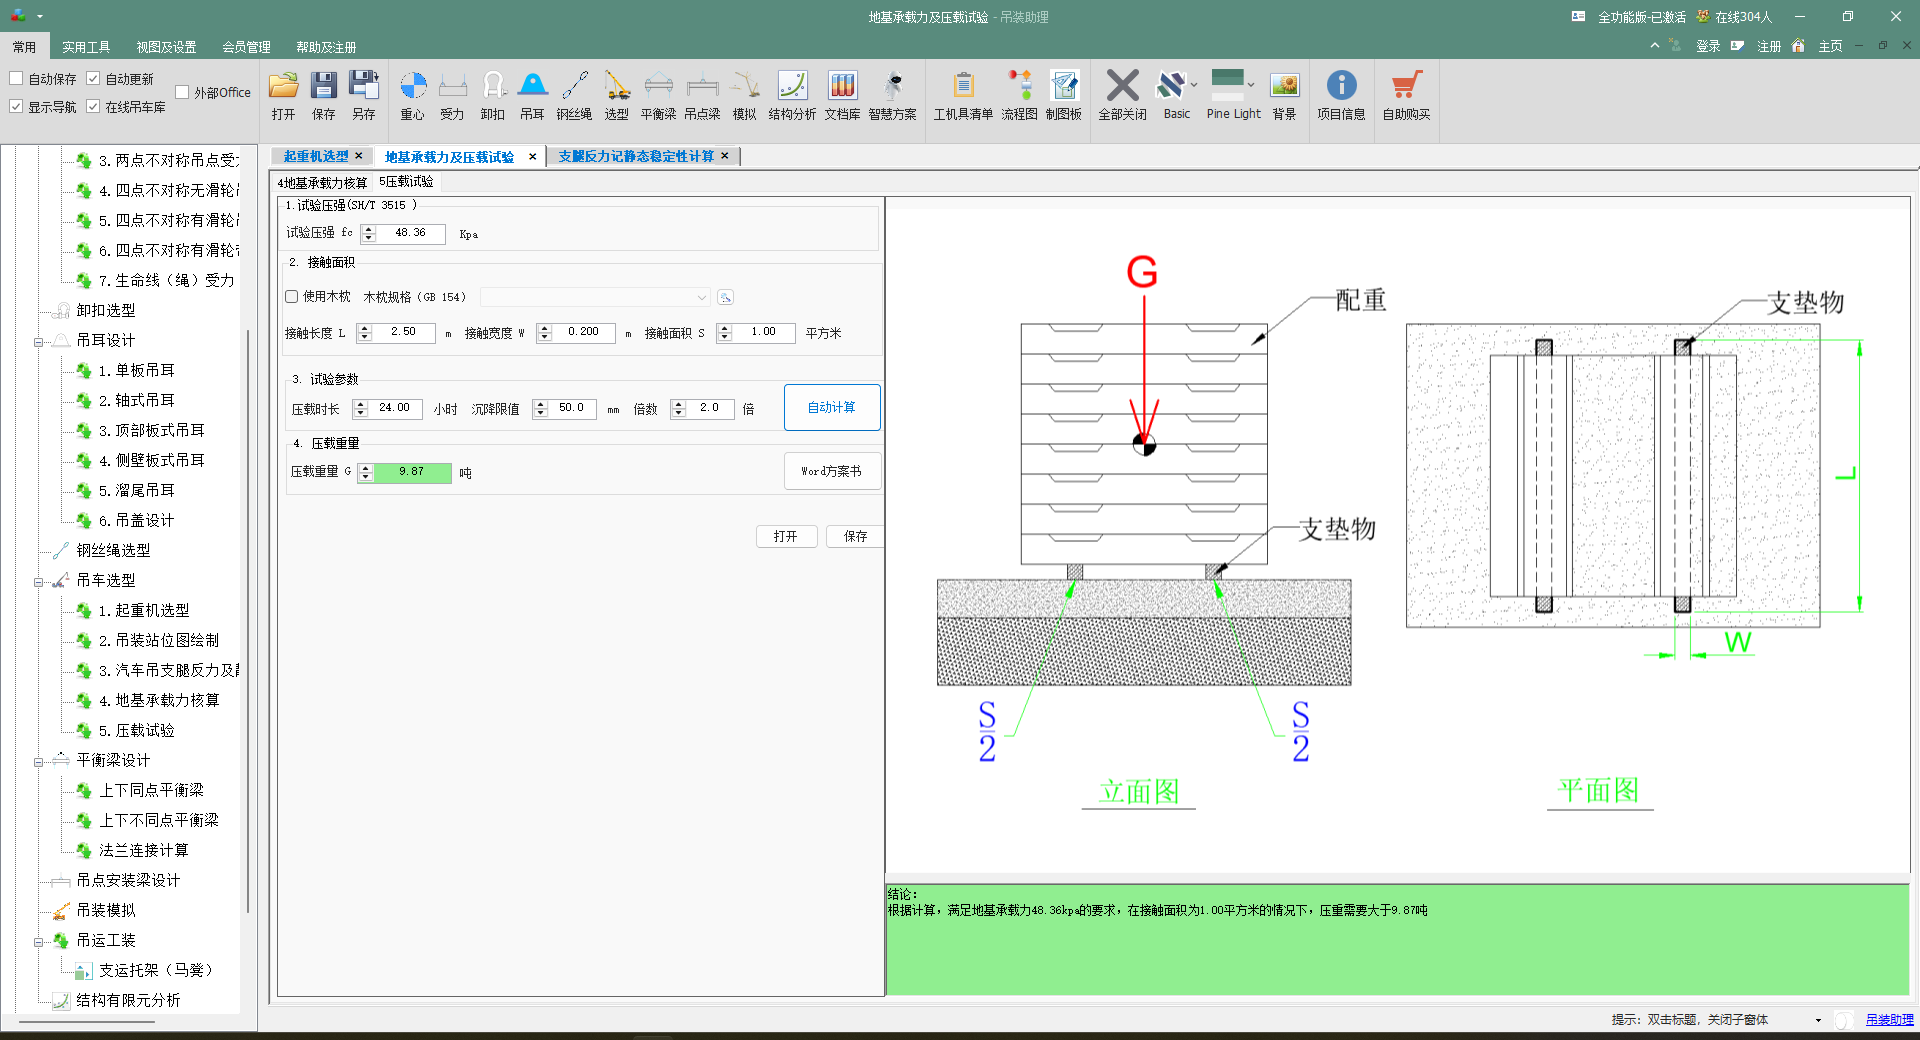1920x1040 pixels.
Task: Click the 接触长度 L input field
Action: [404, 332]
